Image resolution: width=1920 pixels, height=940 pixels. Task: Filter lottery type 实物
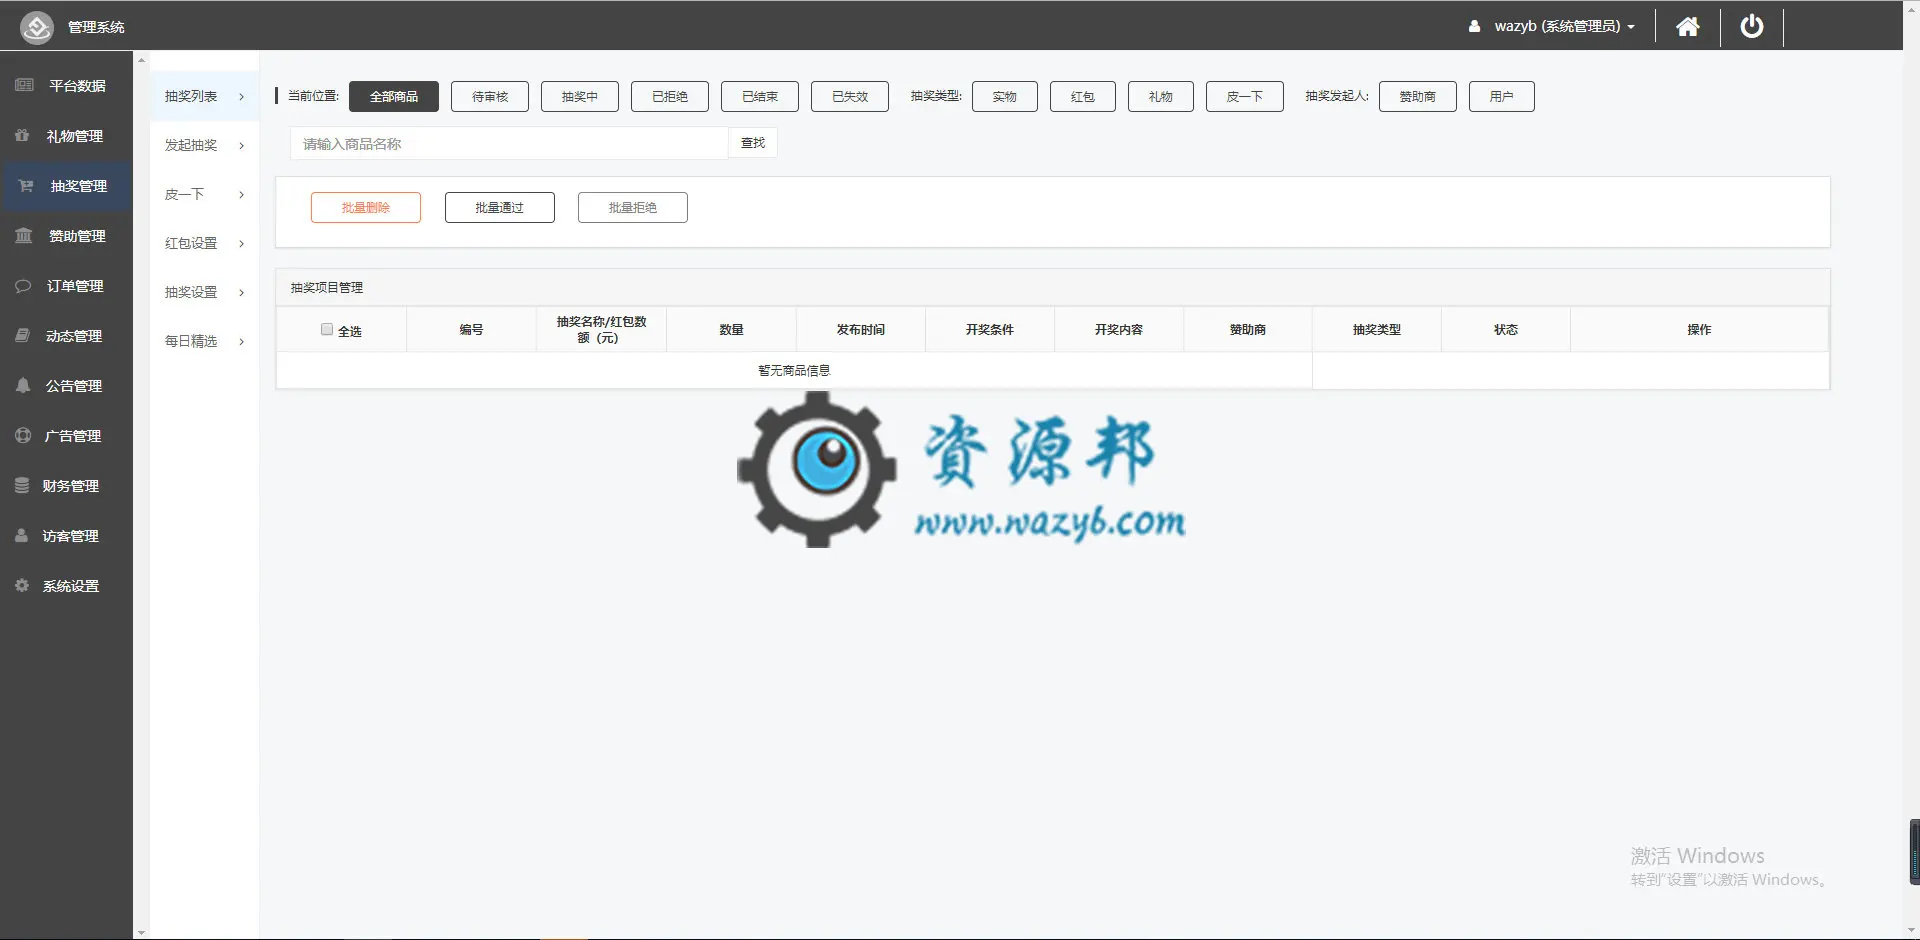pyautogui.click(x=1005, y=96)
